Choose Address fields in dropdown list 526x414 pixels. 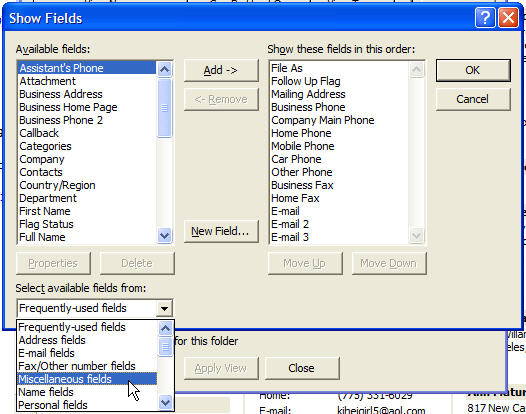(x=87, y=340)
